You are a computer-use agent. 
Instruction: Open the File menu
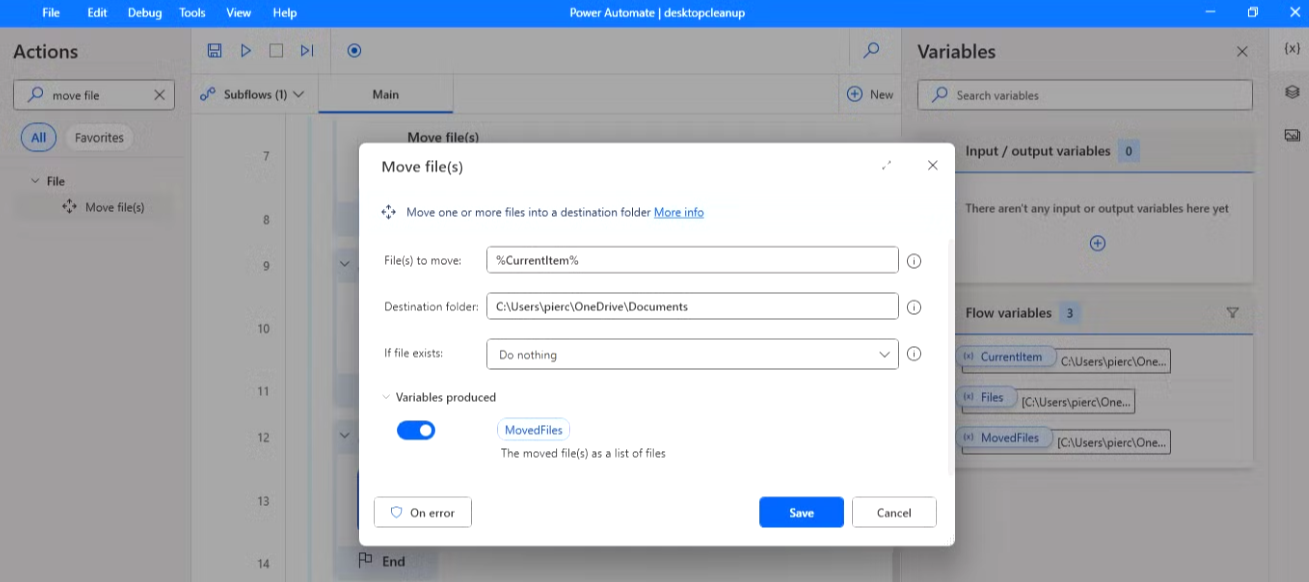[51, 12]
